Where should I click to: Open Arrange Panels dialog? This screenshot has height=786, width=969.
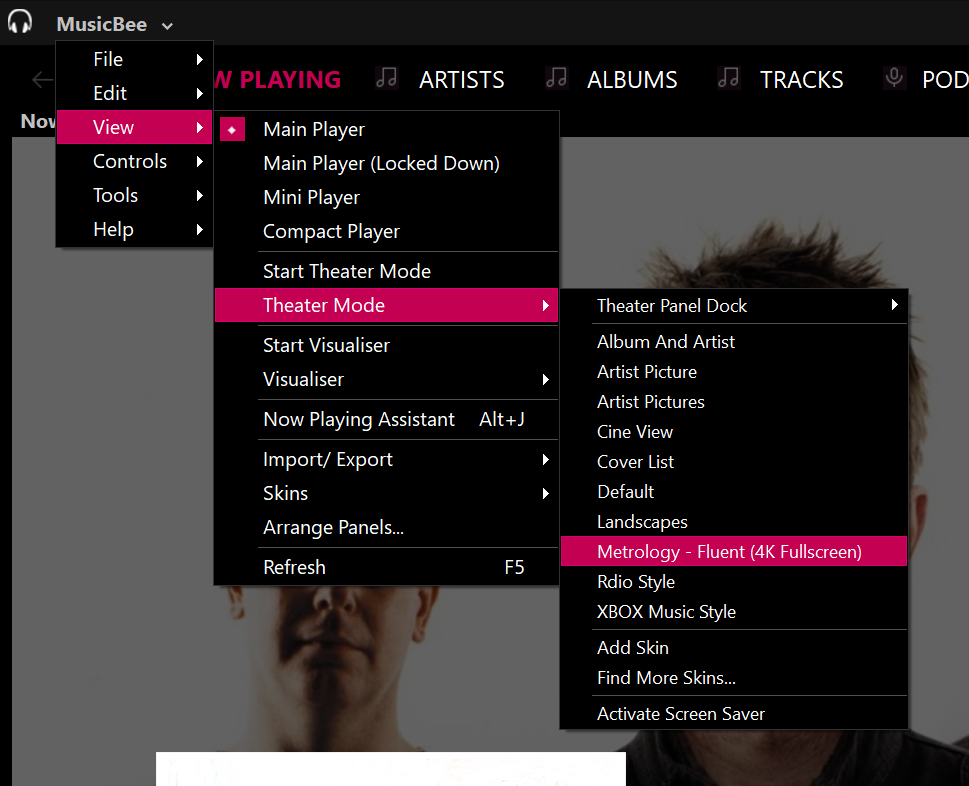[386, 528]
